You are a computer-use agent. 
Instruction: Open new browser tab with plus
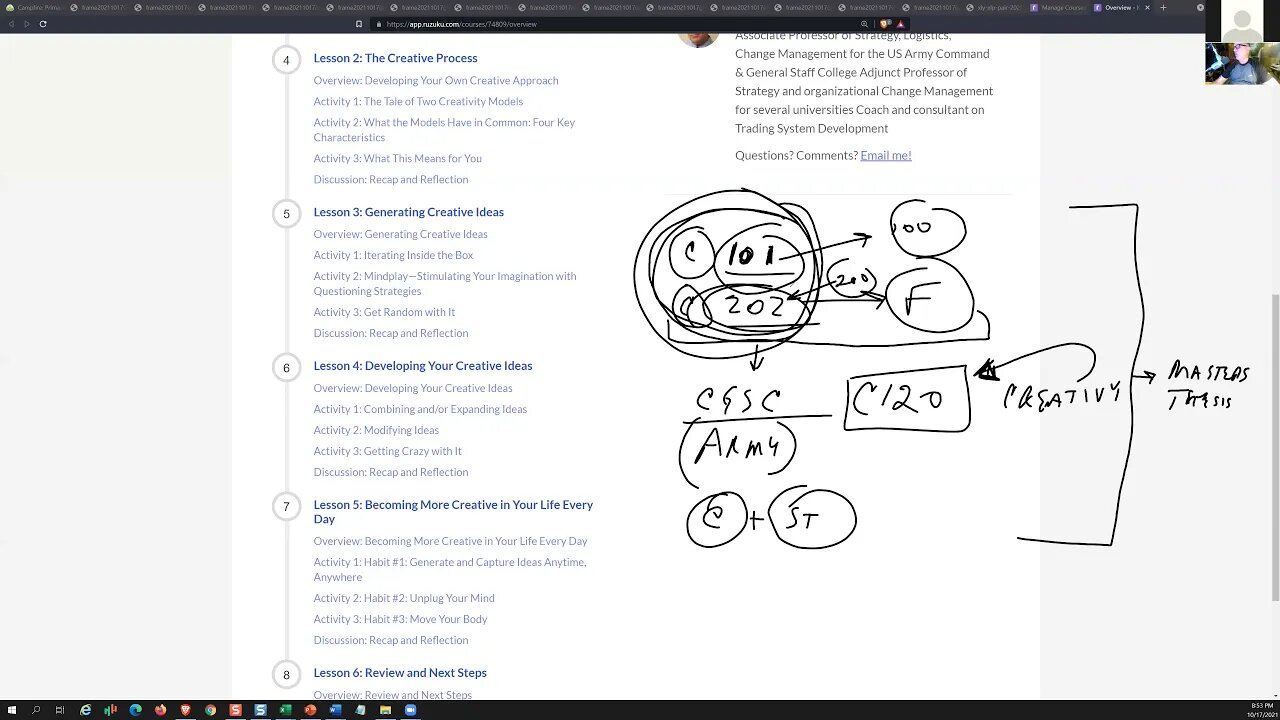coord(1163,8)
